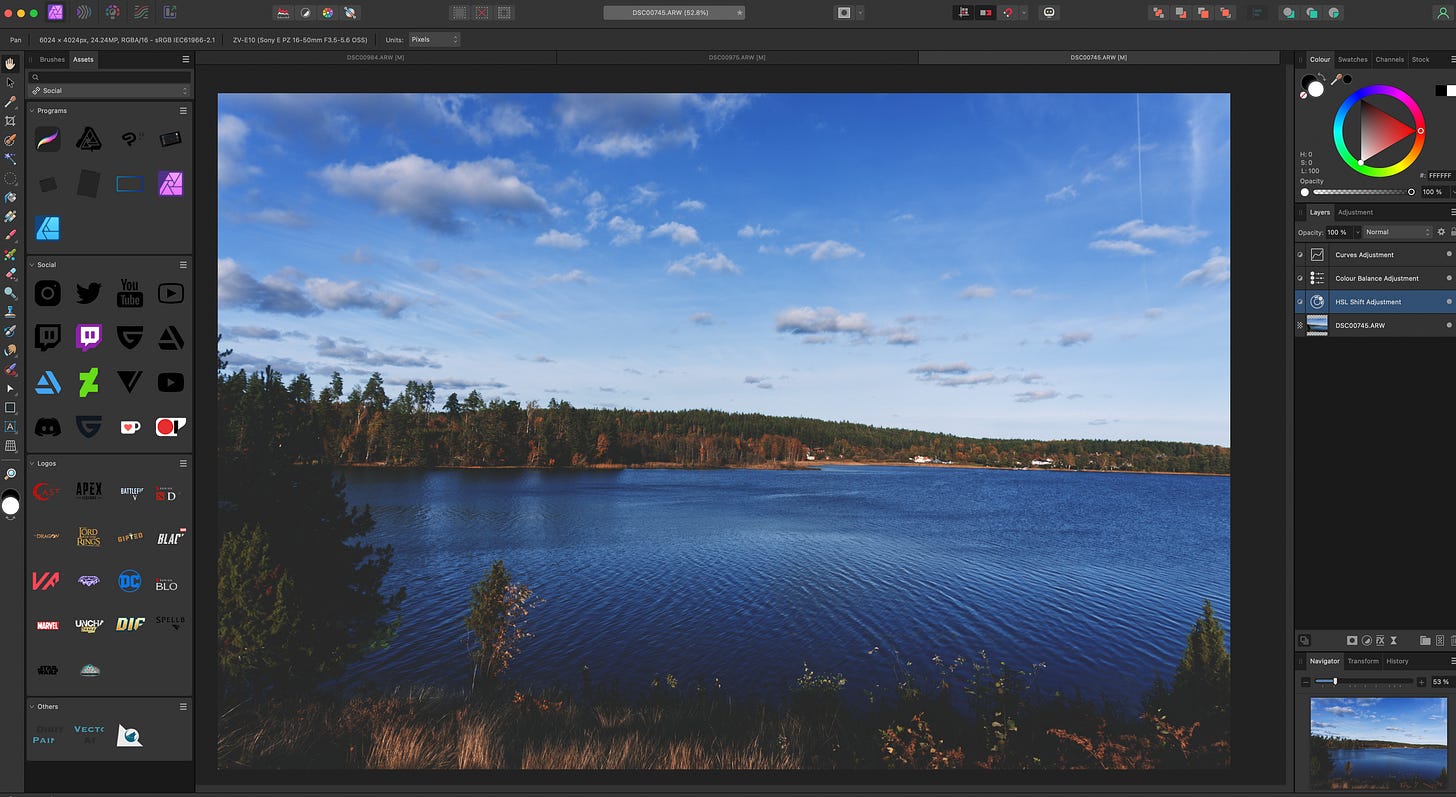
Task: Switch to the Channels tab
Action: click(x=1389, y=59)
